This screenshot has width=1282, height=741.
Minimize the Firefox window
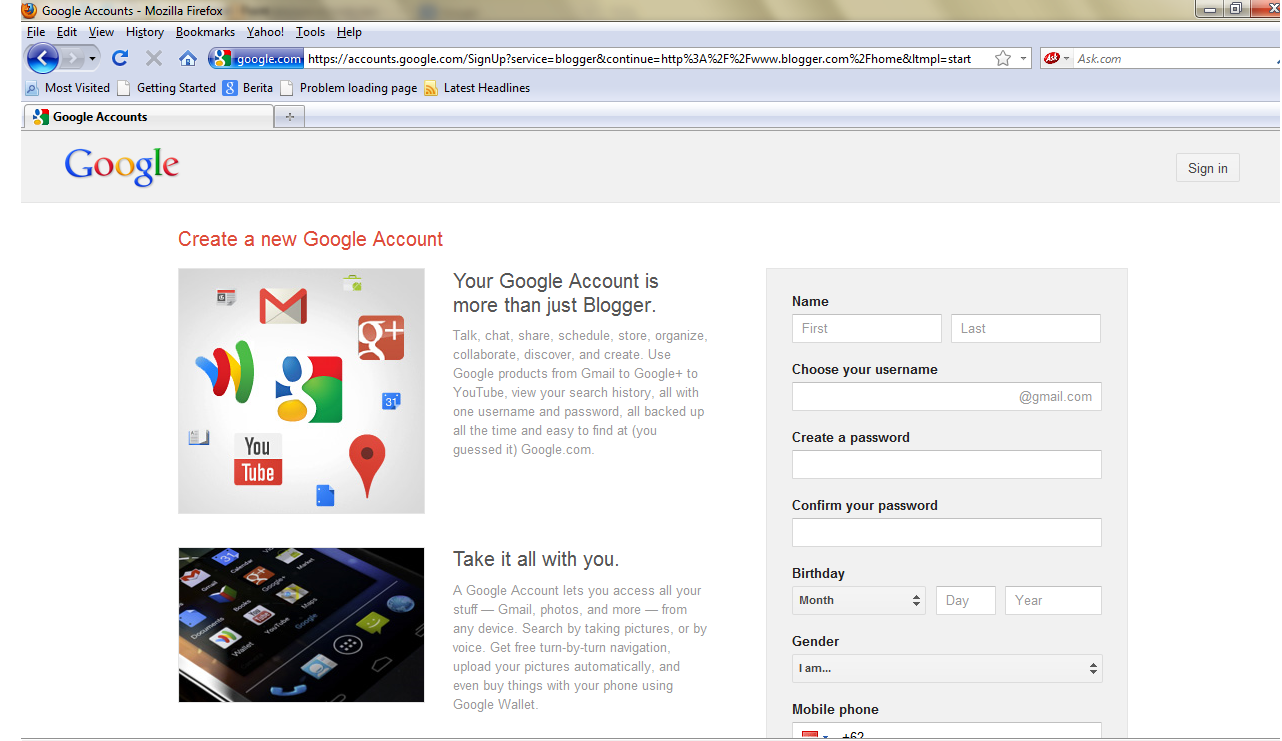click(1211, 9)
